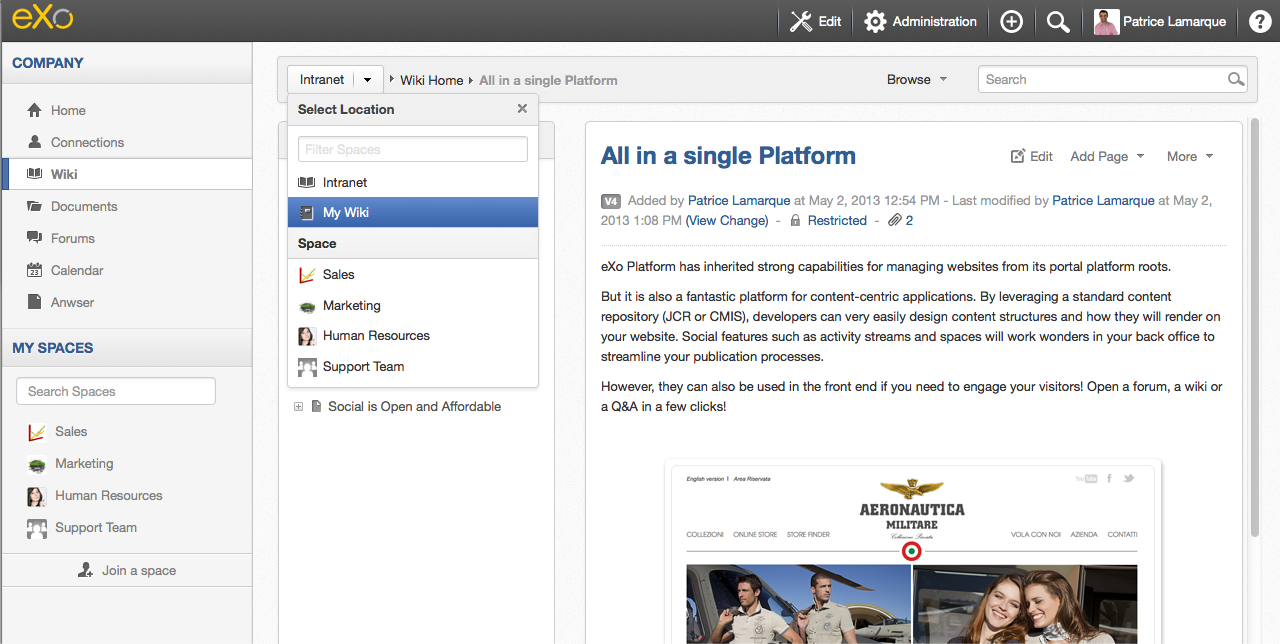Click All in a single Platform title

728,156
